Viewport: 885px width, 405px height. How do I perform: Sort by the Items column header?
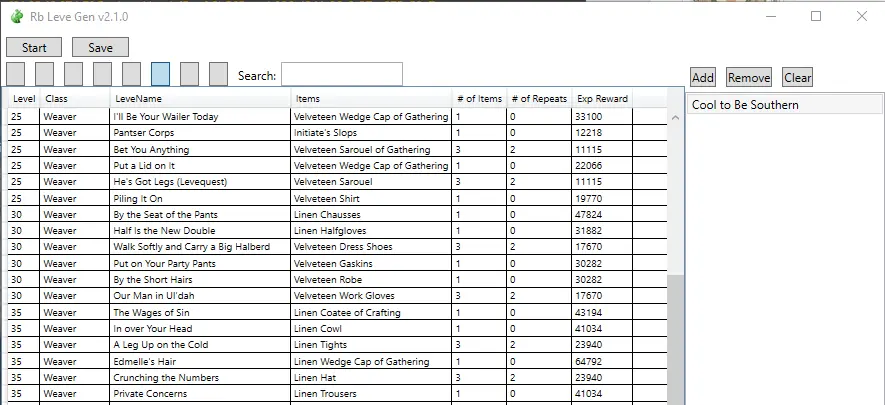371,99
